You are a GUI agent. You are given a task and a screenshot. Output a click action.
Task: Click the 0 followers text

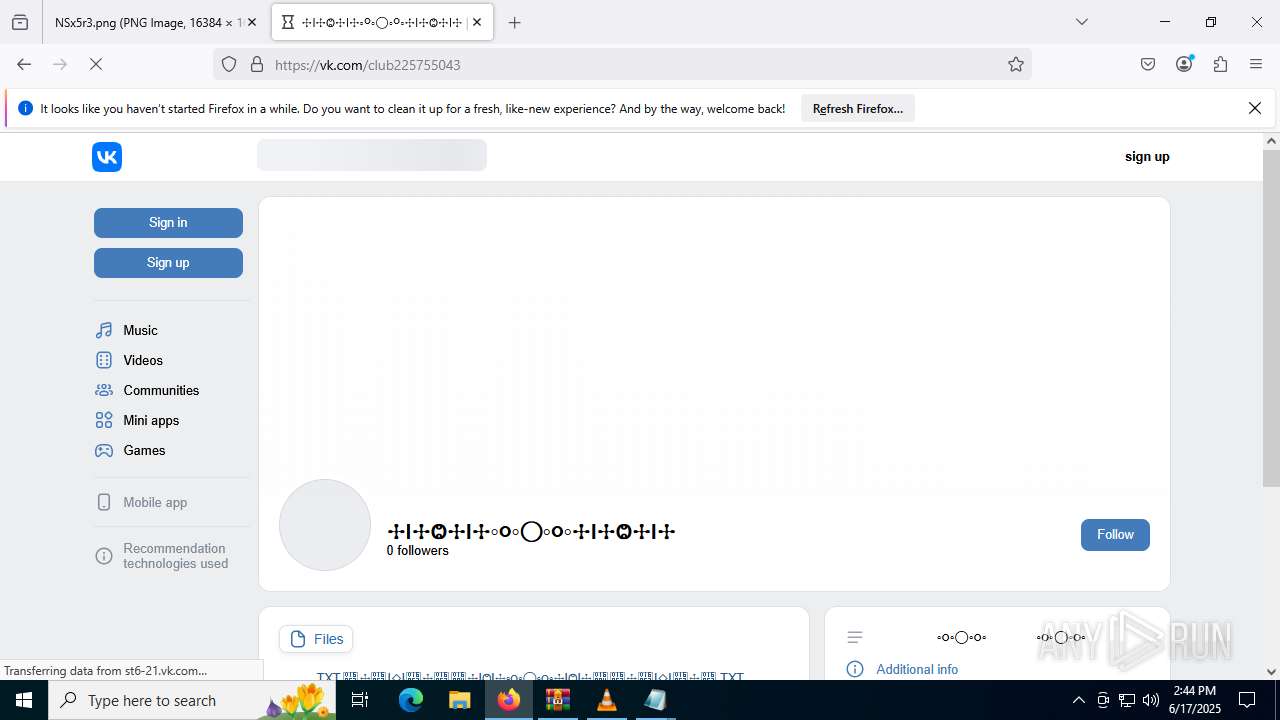click(418, 551)
